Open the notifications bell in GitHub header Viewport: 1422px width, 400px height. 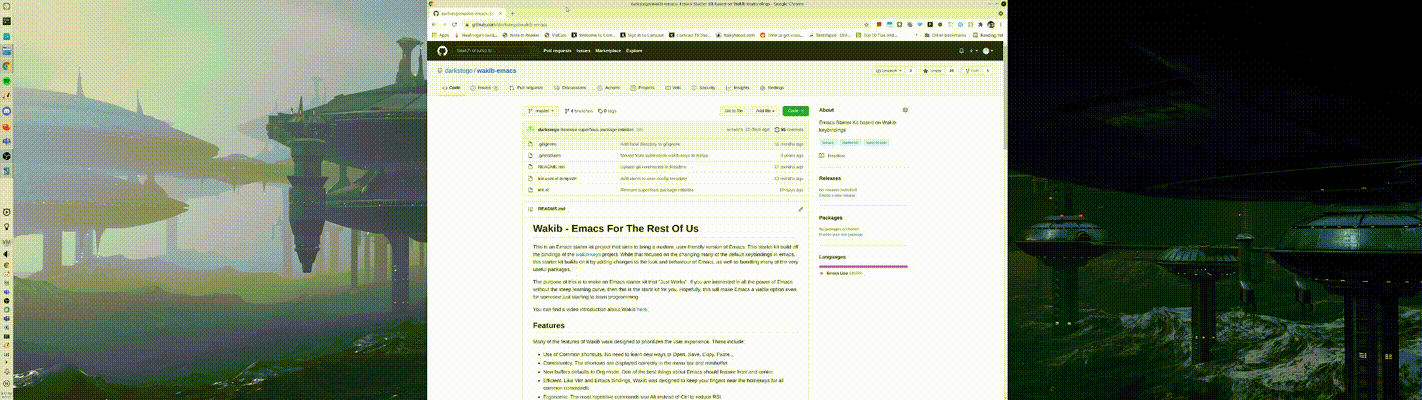961,50
